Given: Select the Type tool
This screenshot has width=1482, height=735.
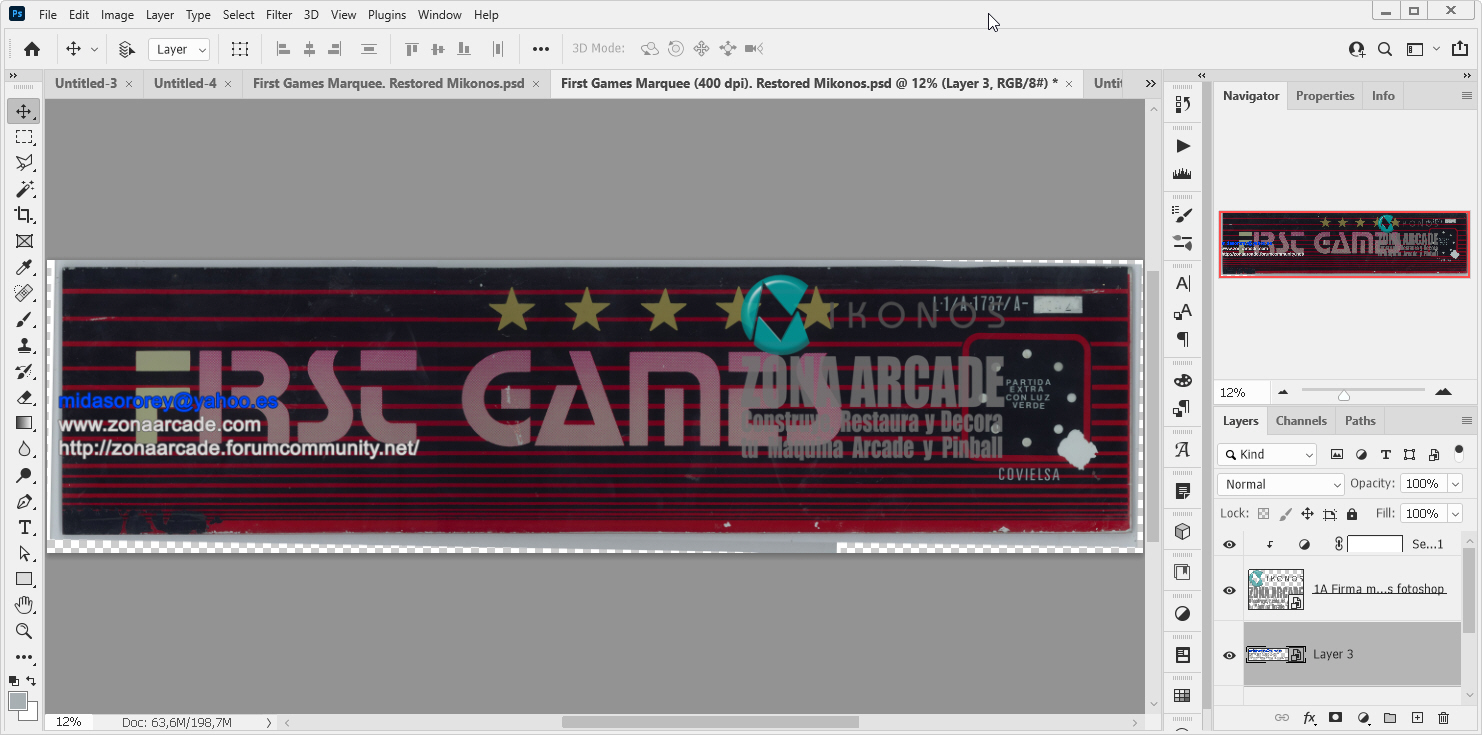Looking at the screenshot, I should [x=24, y=527].
